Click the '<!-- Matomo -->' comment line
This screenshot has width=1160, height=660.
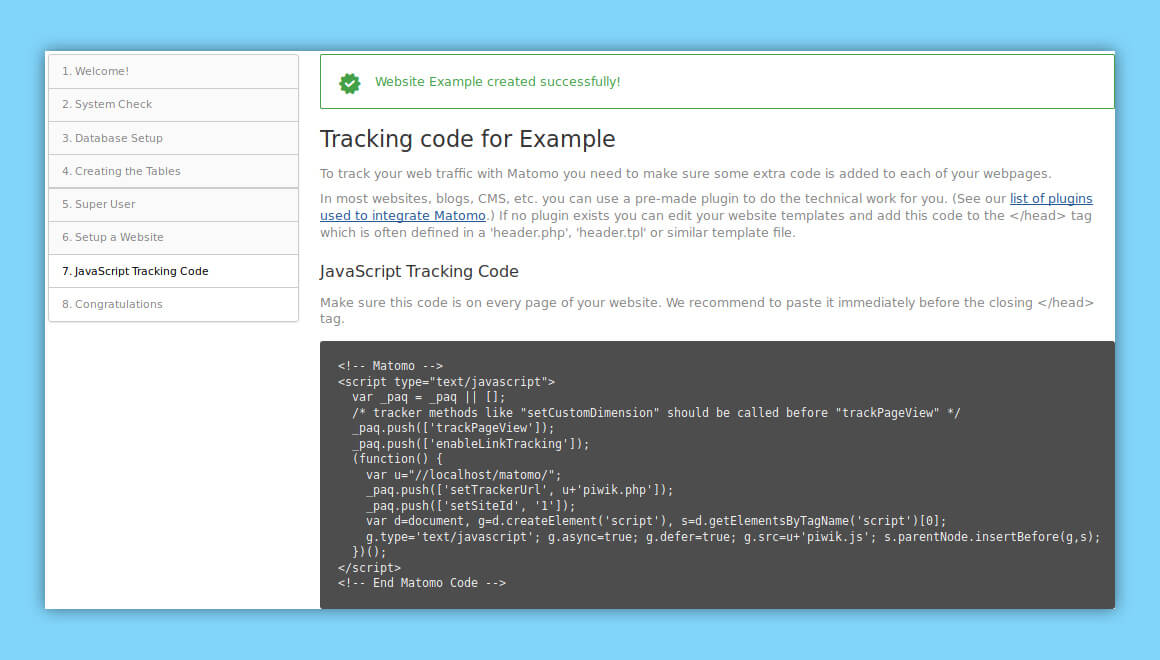point(390,366)
